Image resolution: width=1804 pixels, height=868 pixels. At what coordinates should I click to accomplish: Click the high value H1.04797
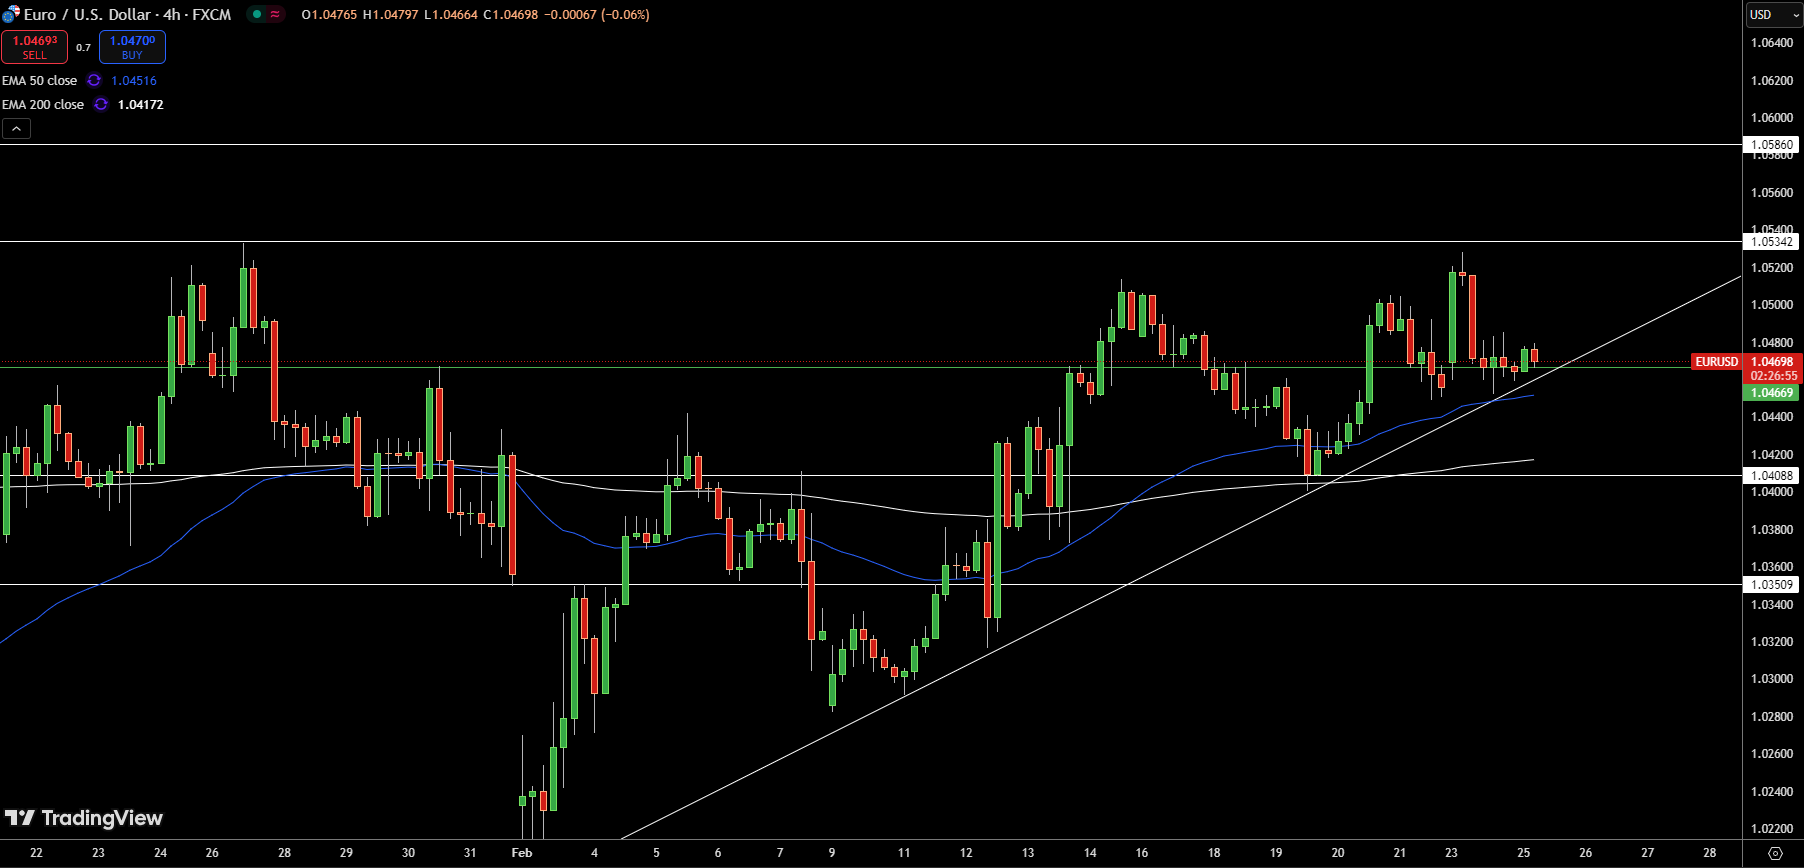(x=390, y=14)
